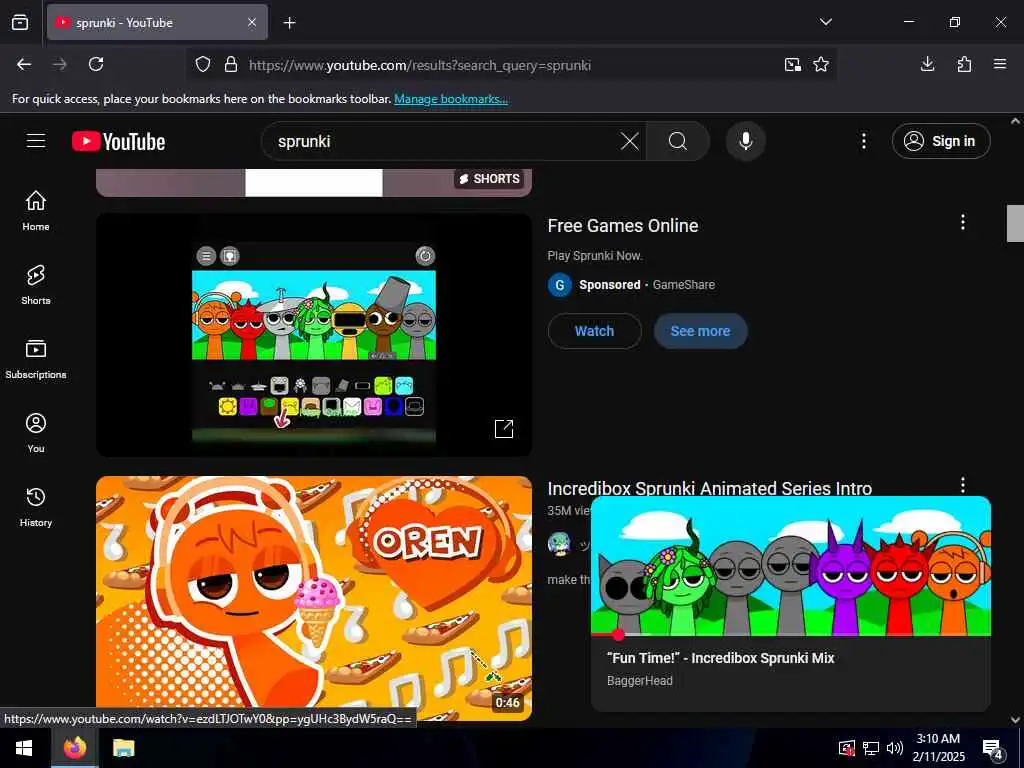Open Shorts in the sidebar
The width and height of the screenshot is (1024, 768).
pos(36,285)
